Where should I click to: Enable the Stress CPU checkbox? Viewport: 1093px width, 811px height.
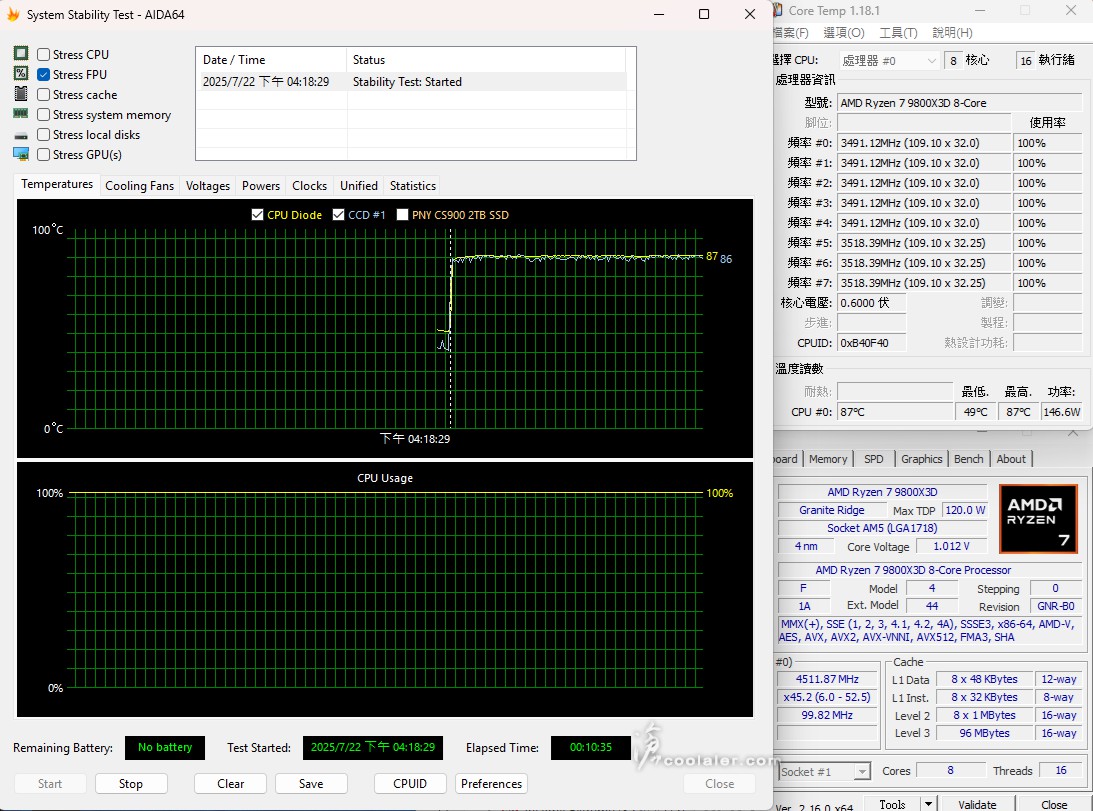[x=43, y=54]
